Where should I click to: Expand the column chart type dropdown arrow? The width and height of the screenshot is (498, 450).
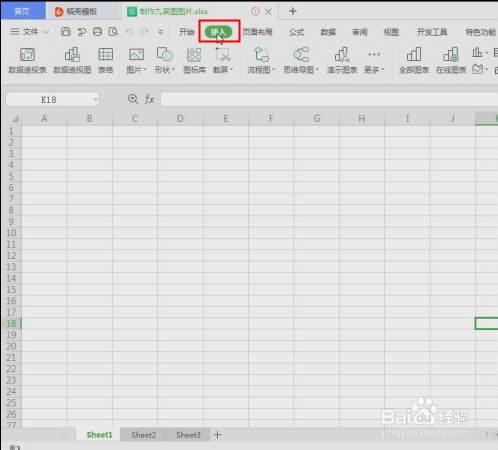point(487,53)
